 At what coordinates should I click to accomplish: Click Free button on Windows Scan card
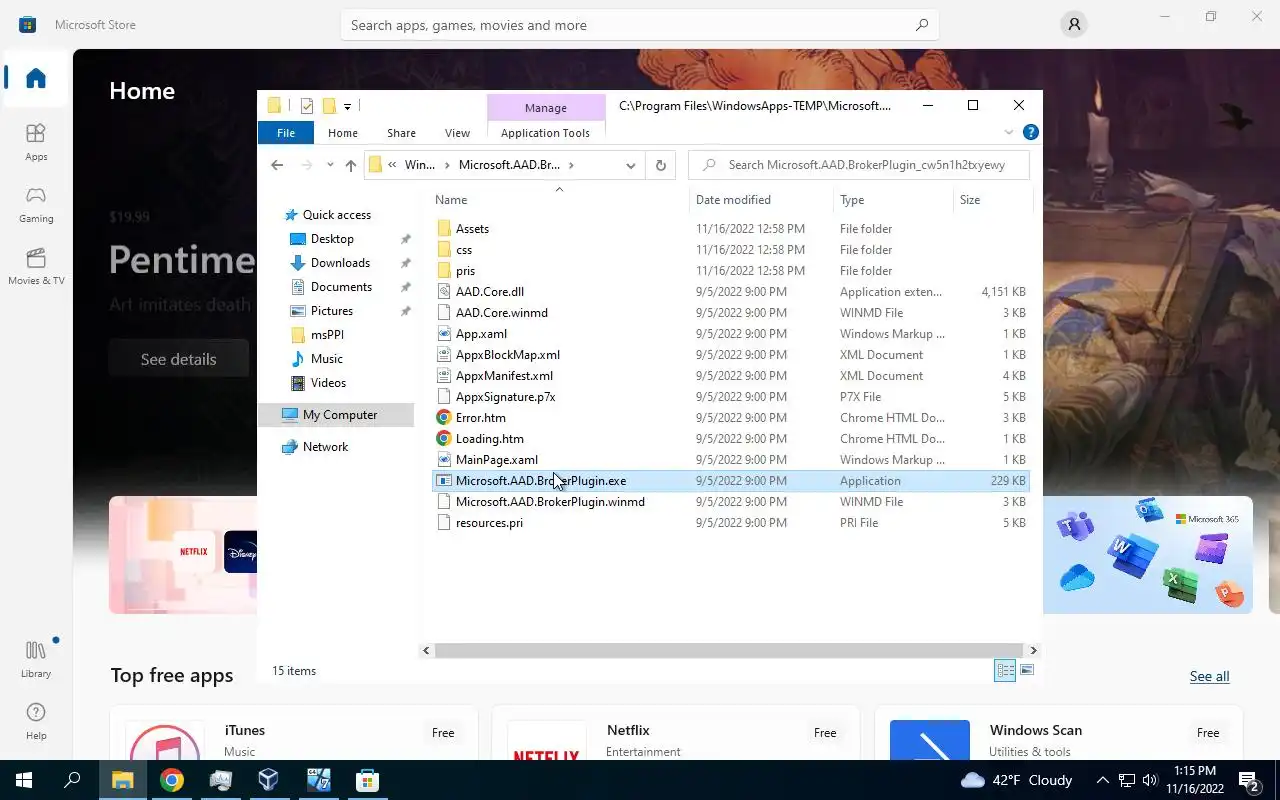pyautogui.click(x=1208, y=733)
